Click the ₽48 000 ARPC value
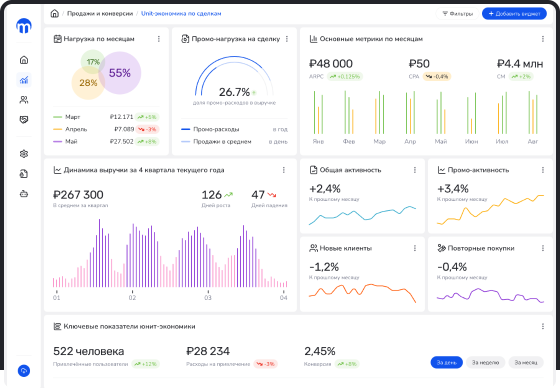560x388 pixels. click(331, 64)
